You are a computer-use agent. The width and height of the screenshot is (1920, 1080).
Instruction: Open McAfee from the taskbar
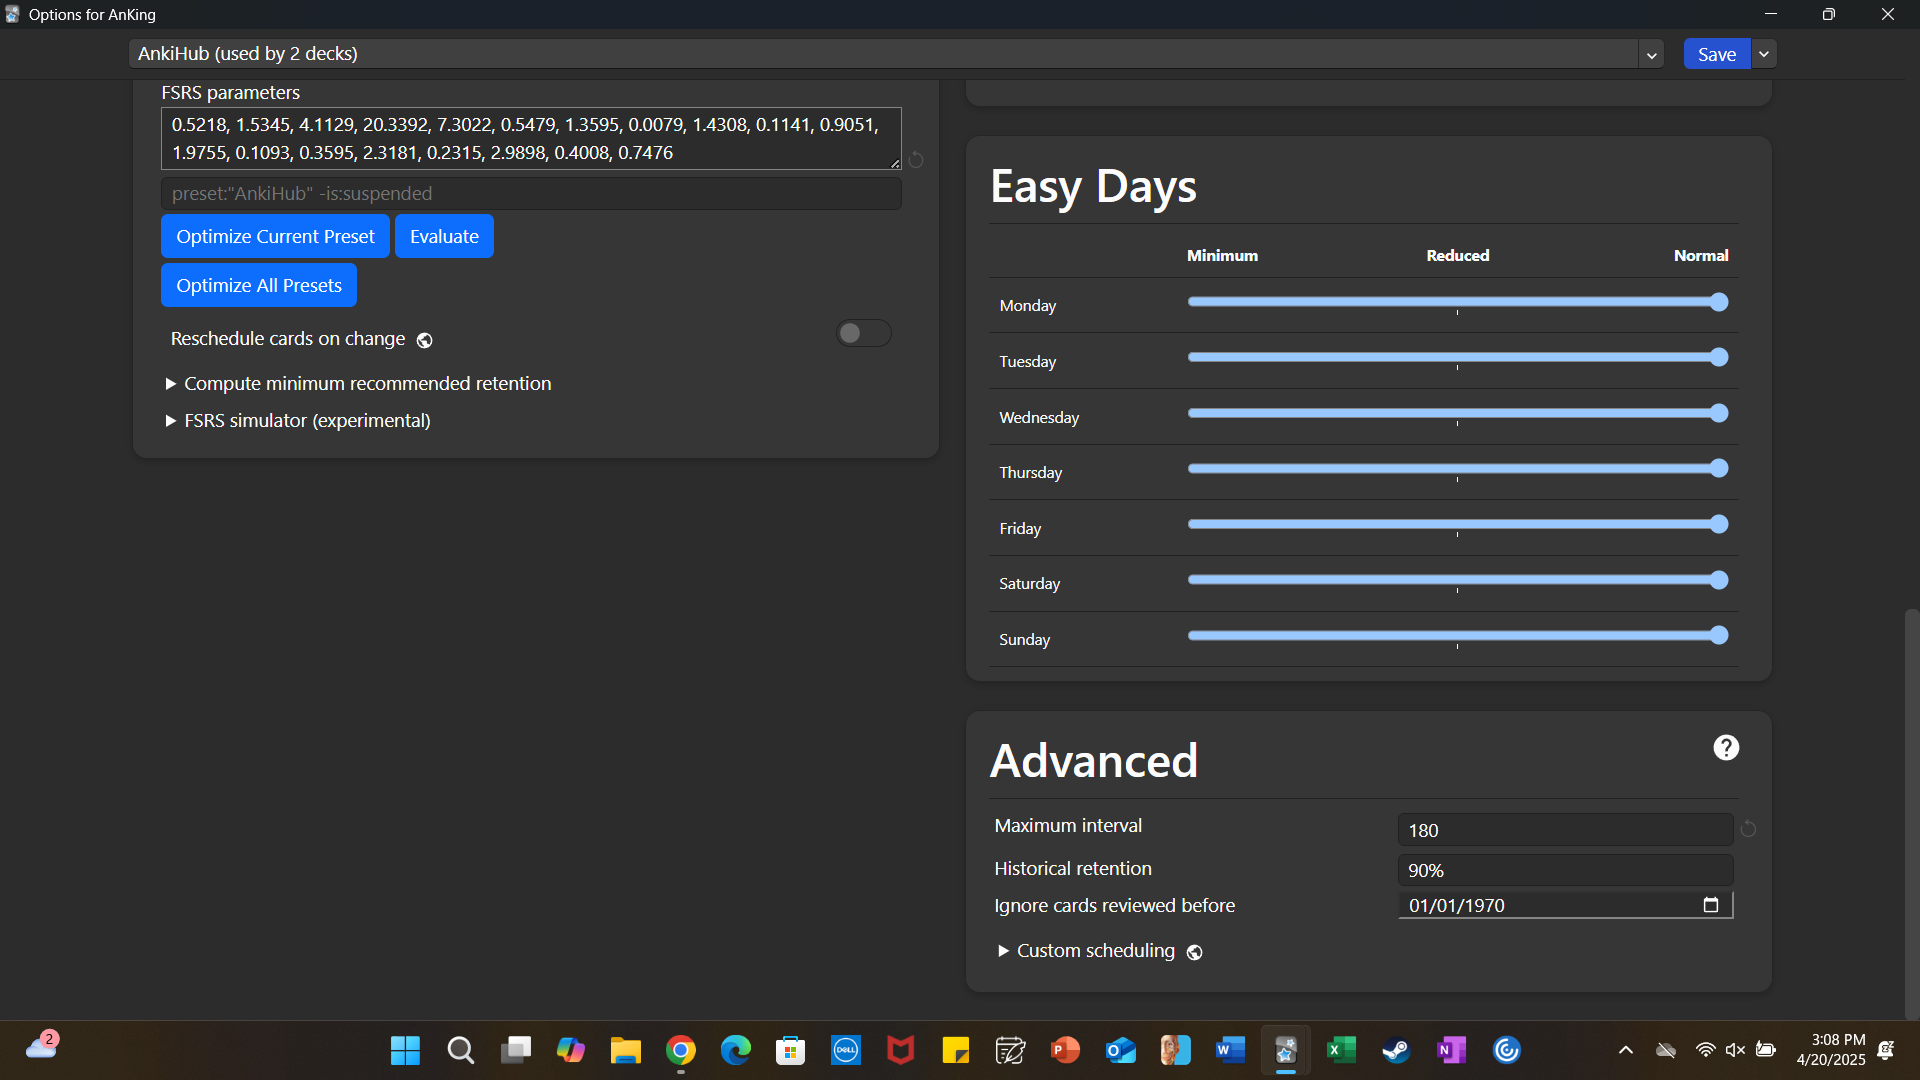tap(901, 1050)
